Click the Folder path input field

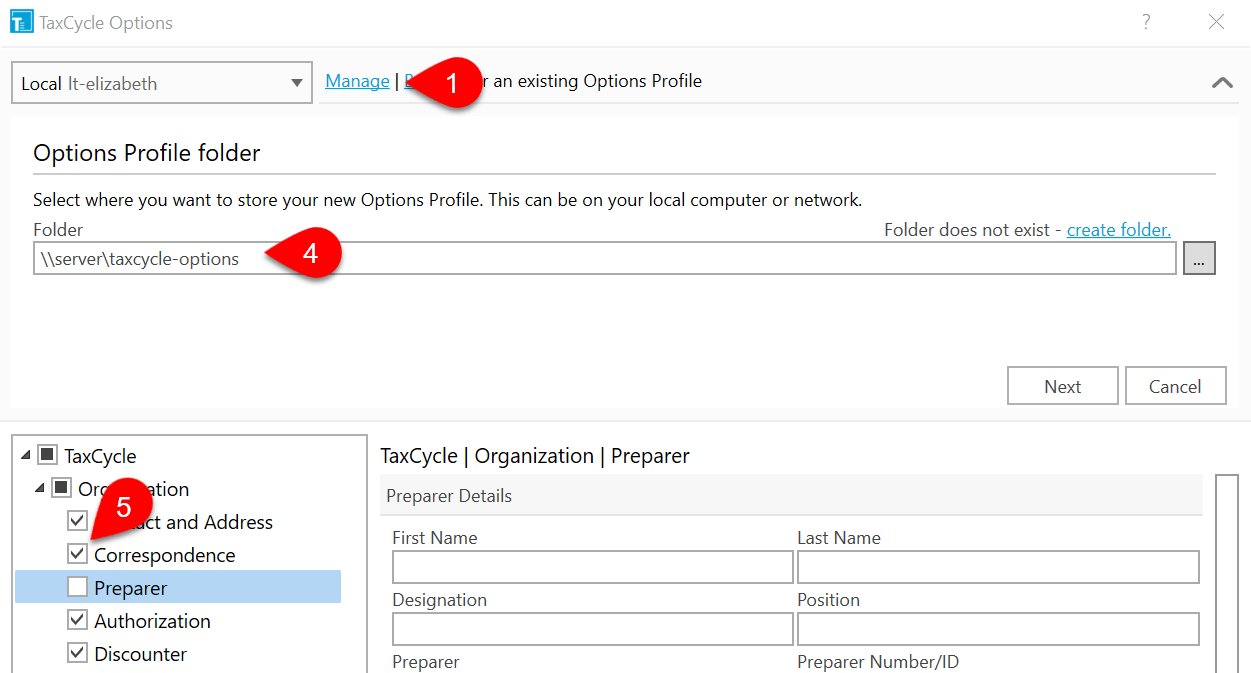604,258
